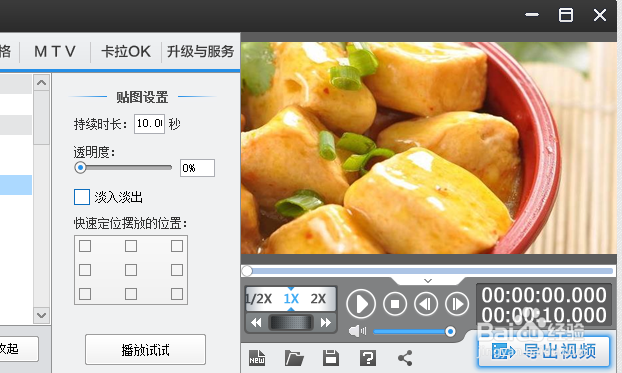Open help with the question mark icon
The width and height of the screenshot is (622, 373).
click(368, 358)
